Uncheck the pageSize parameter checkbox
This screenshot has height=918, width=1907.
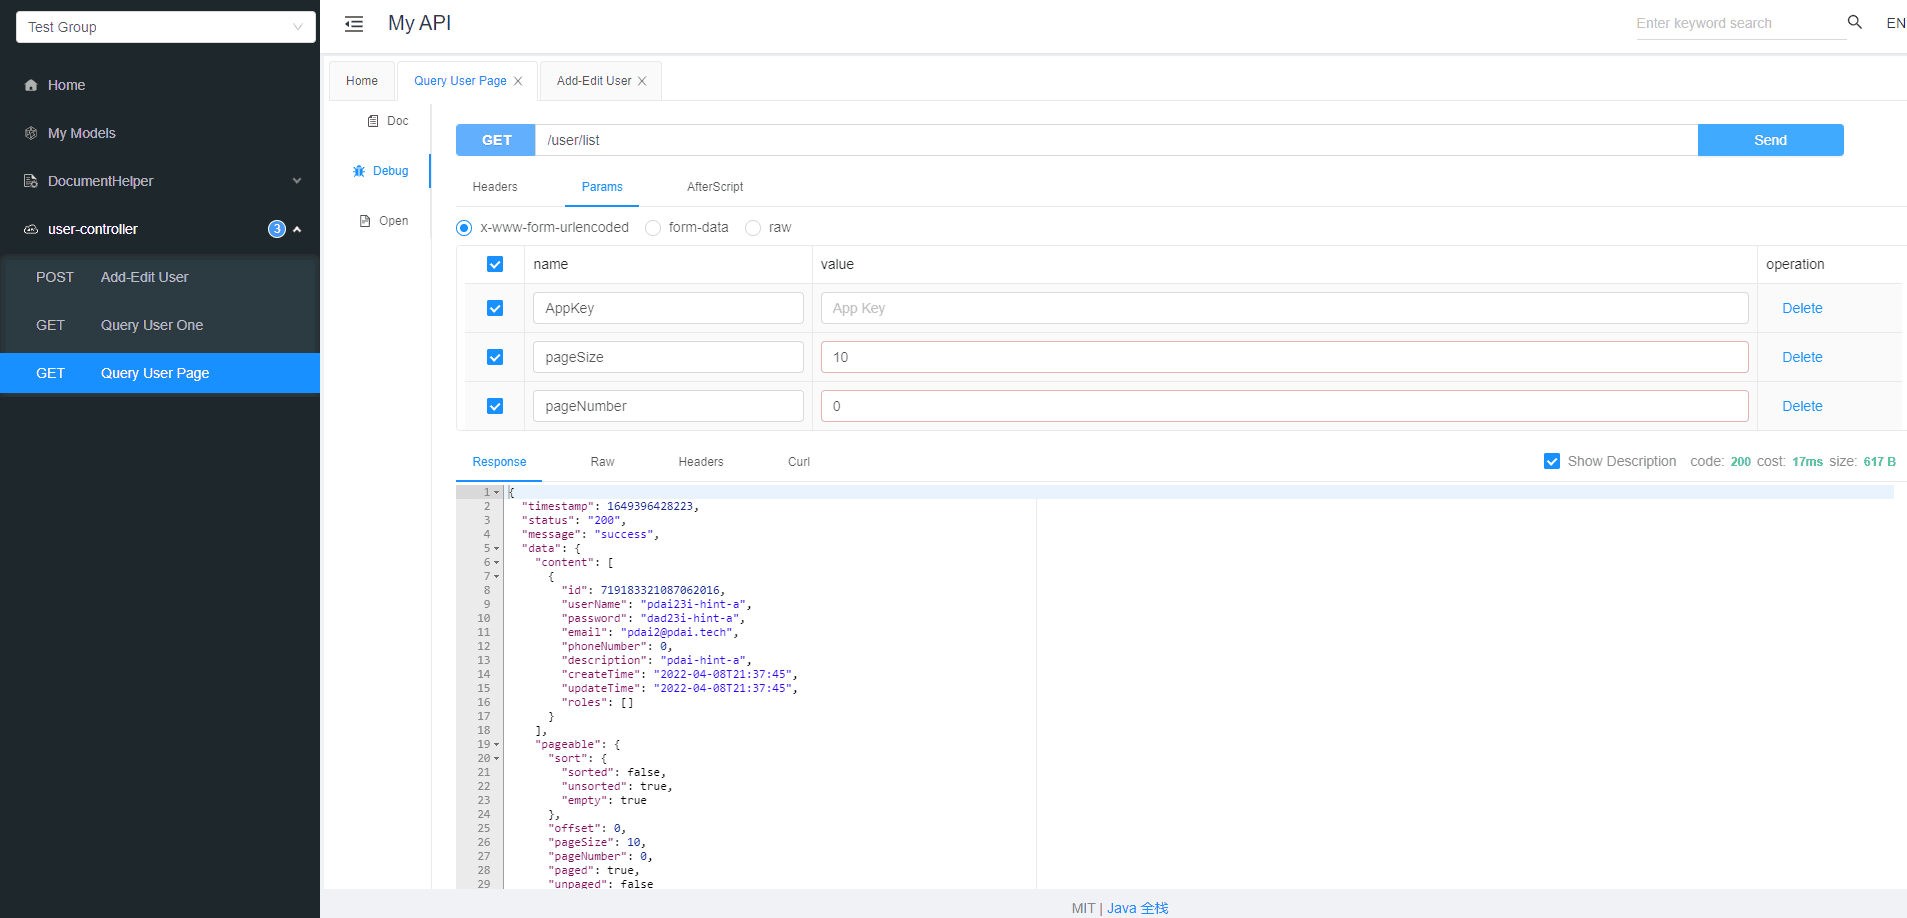(x=495, y=357)
